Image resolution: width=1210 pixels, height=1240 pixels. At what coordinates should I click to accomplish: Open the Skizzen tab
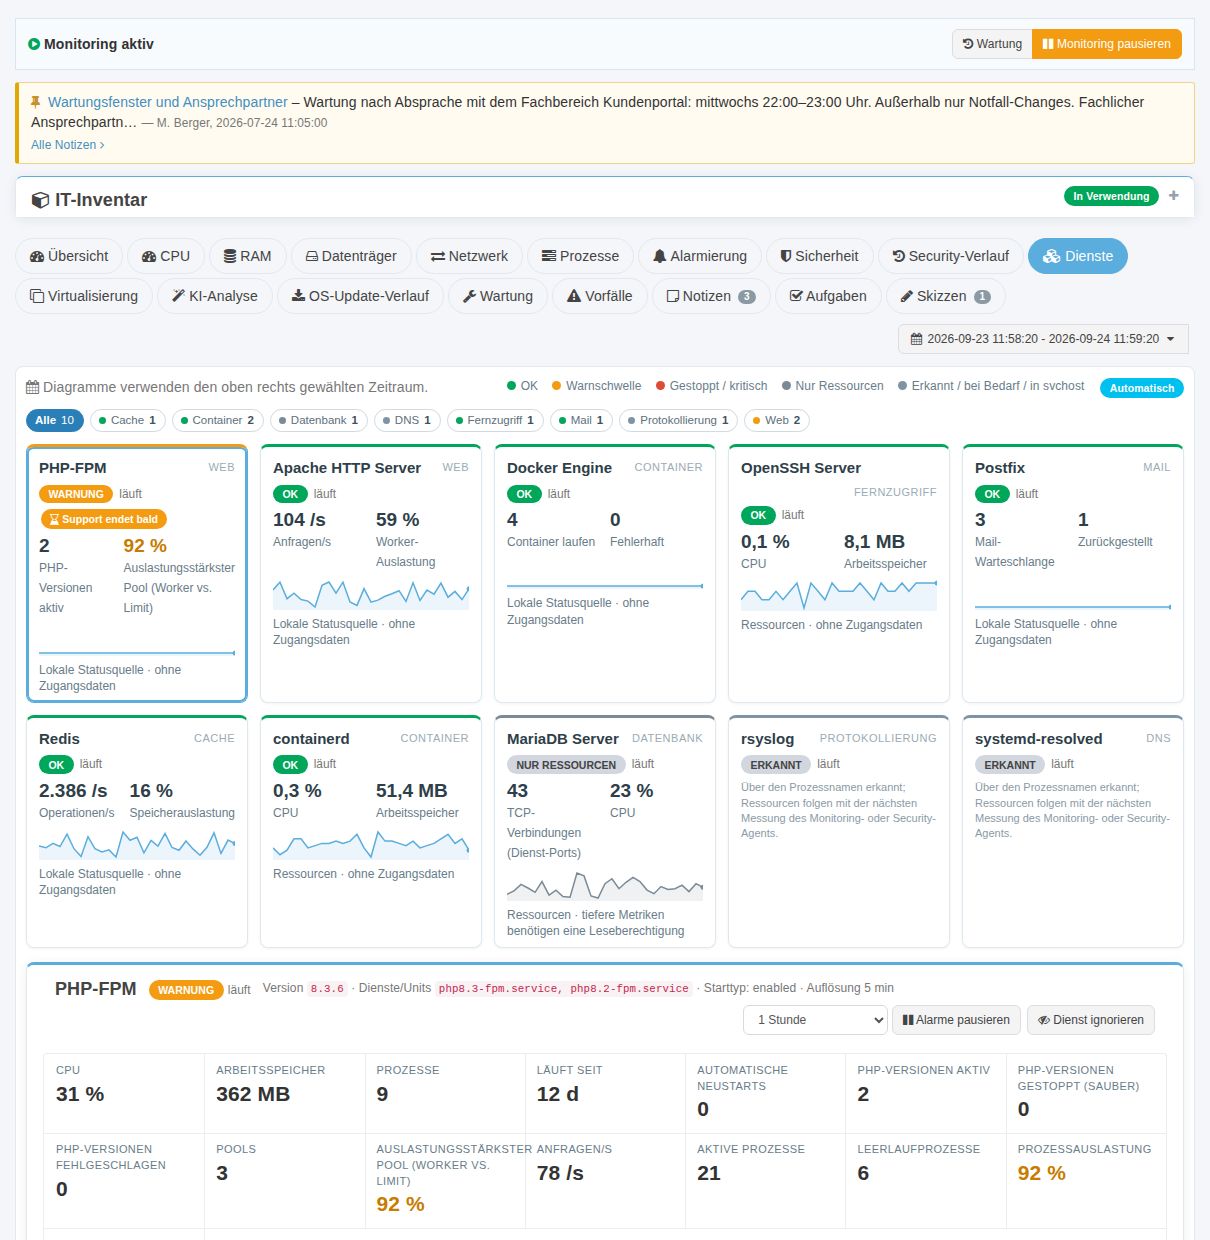point(945,296)
